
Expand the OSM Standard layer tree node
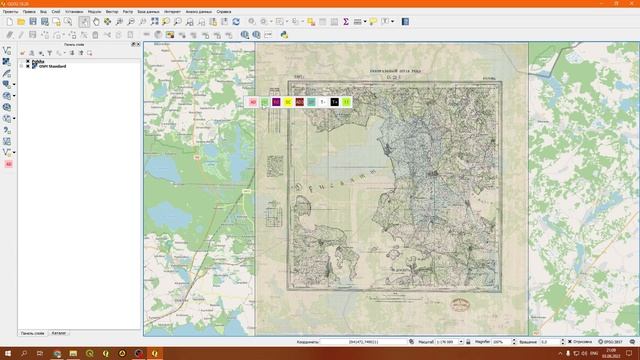[21, 66]
